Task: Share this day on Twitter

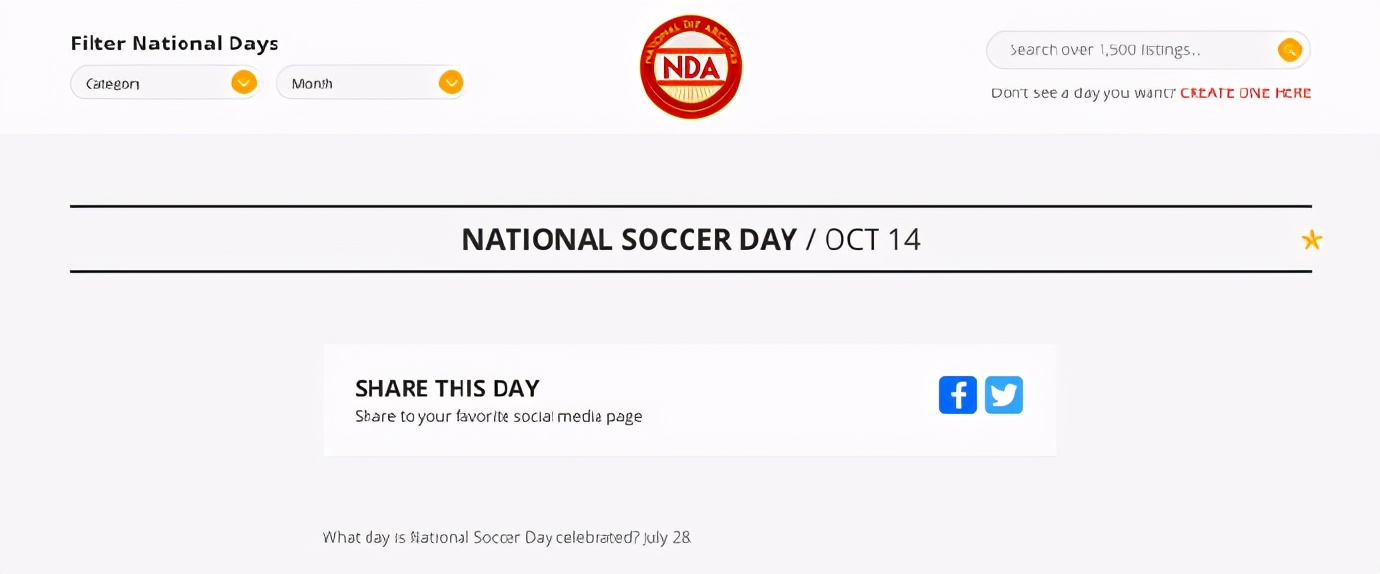Action: 1003,395
